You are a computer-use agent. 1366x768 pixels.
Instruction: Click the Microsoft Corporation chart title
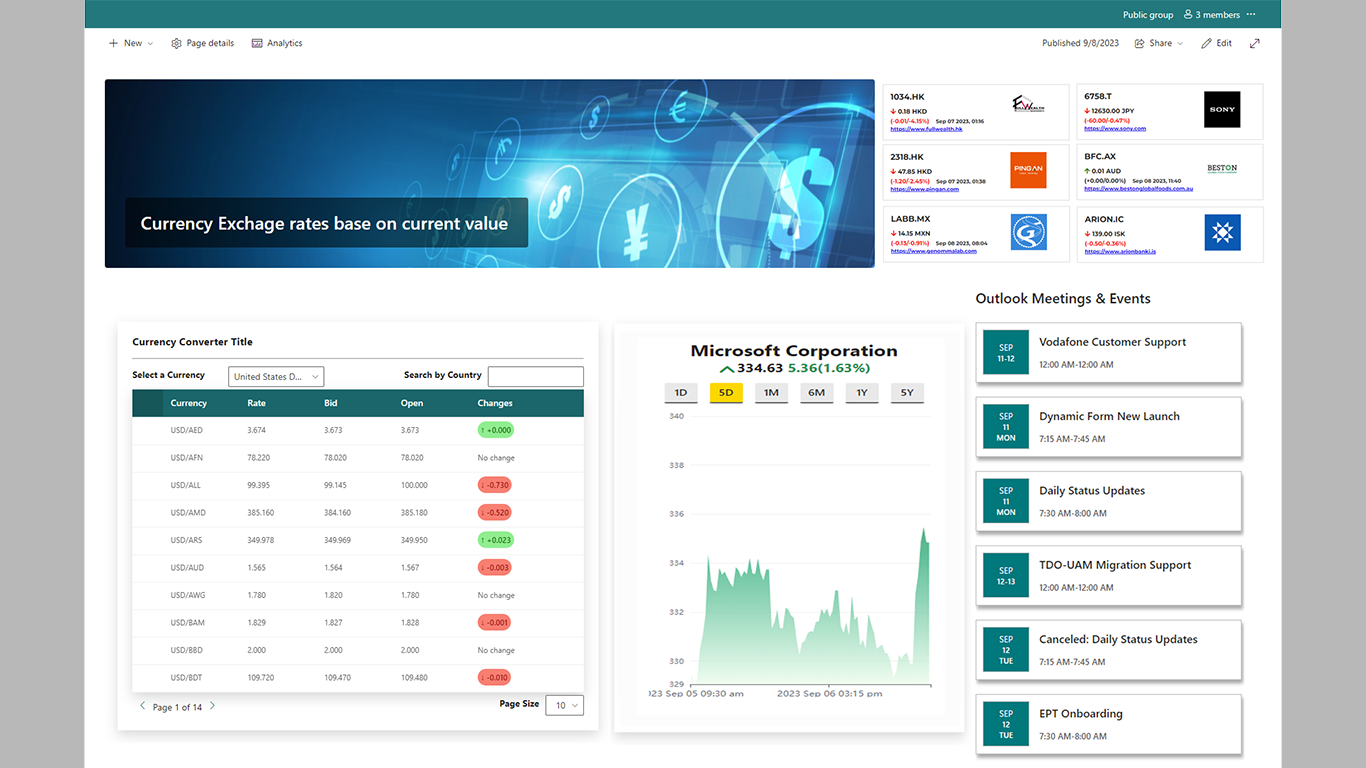[x=794, y=351]
